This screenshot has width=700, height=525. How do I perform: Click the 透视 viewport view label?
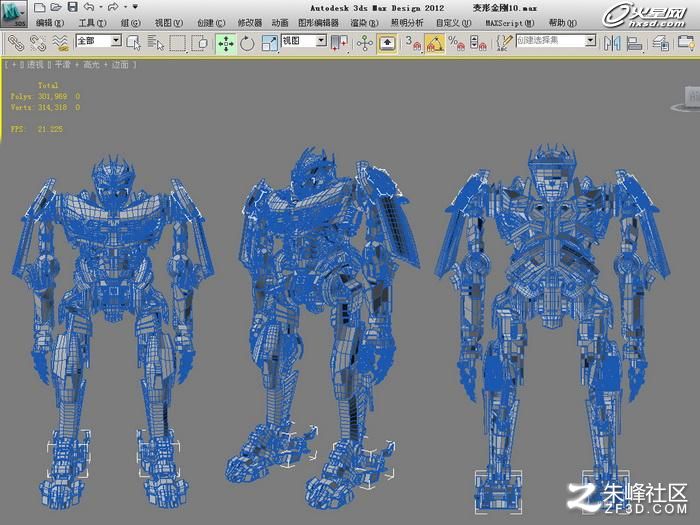click(35, 65)
